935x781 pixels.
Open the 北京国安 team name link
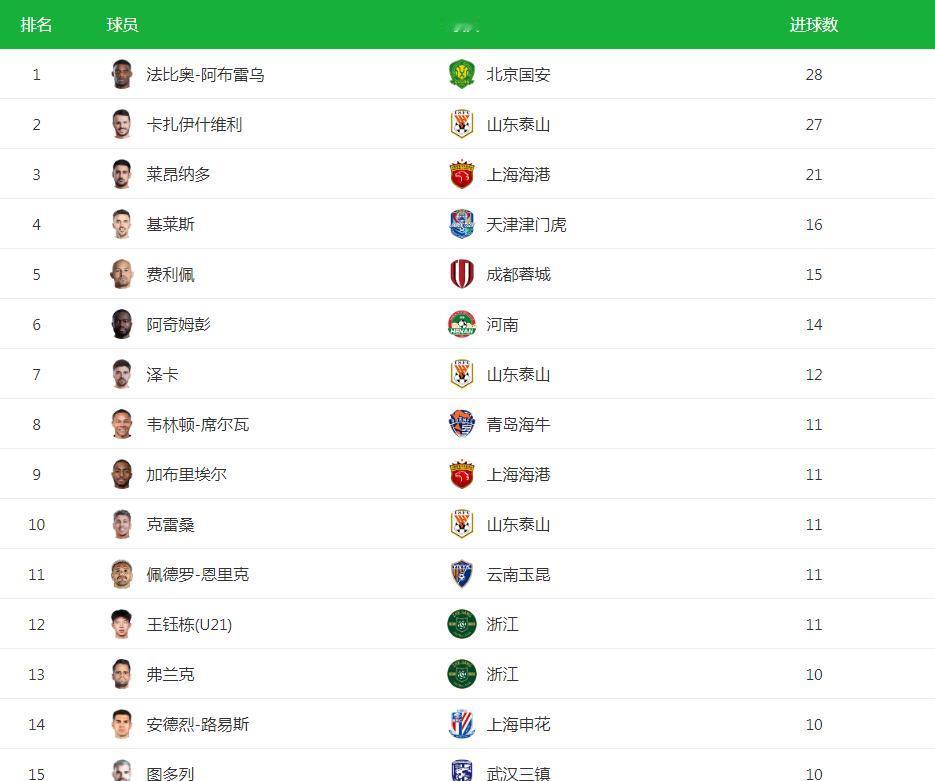tap(518, 75)
